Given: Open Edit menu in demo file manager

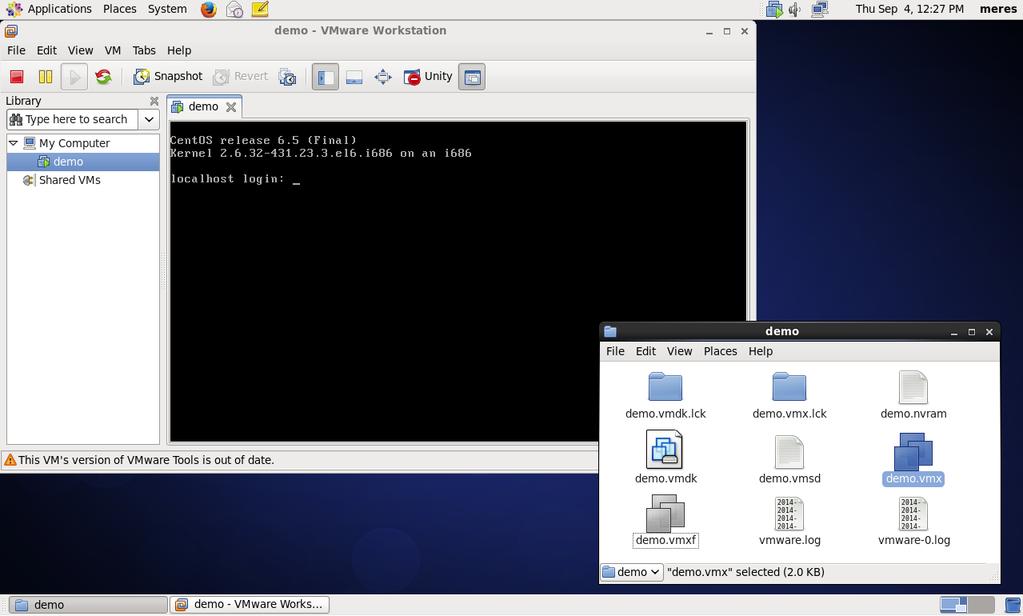Looking at the screenshot, I should pyautogui.click(x=646, y=351).
